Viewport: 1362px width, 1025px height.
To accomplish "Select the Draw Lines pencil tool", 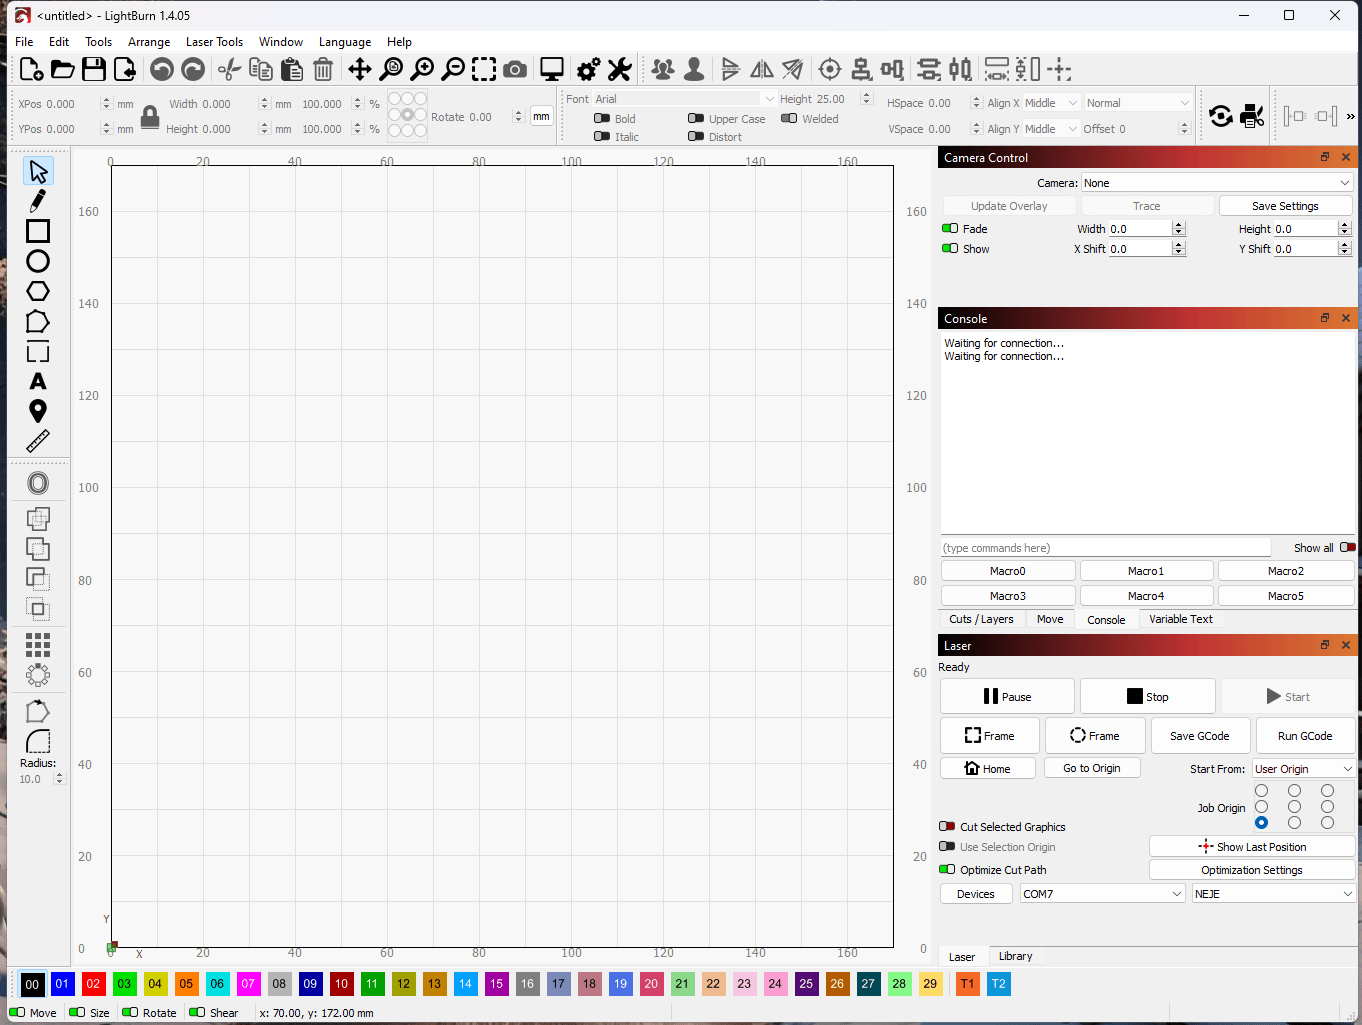I will click(x=38, y=201).
